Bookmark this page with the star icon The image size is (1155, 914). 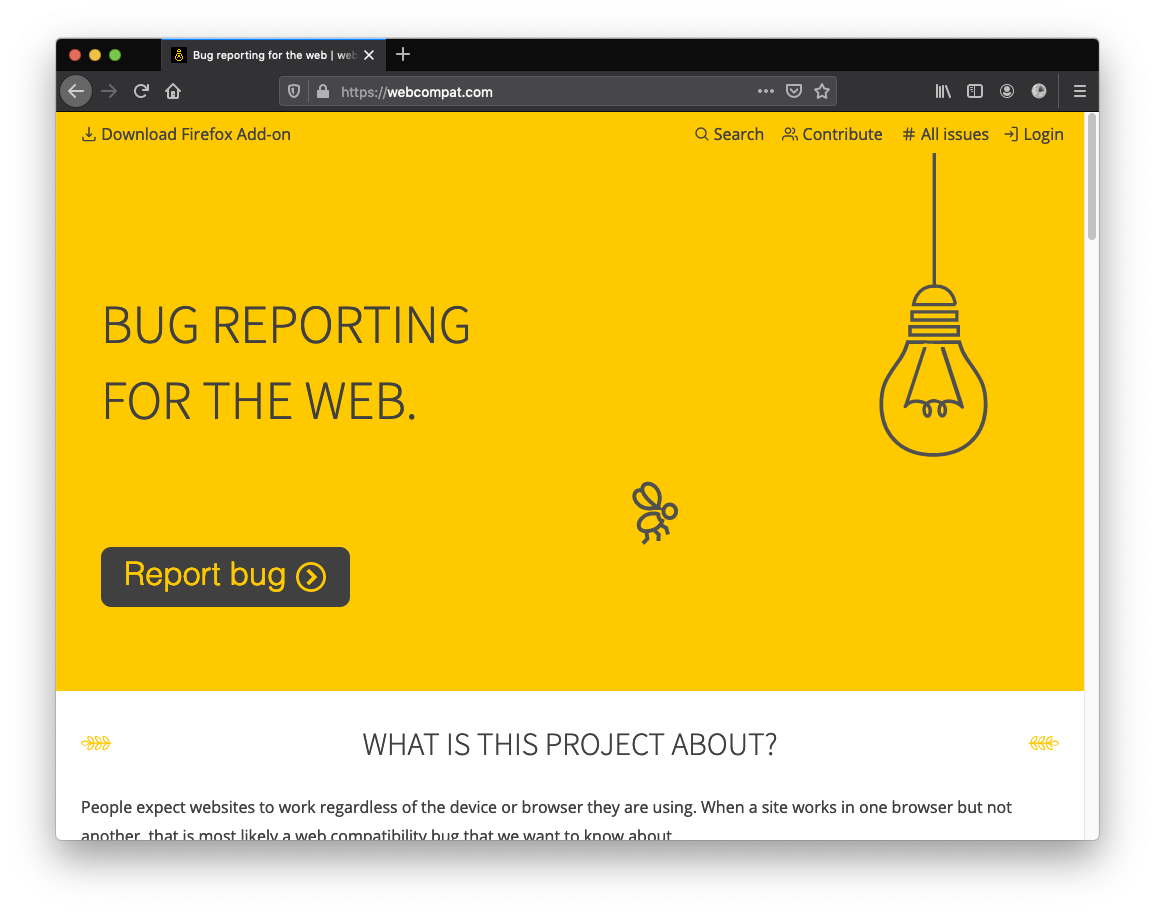pos(822,91)
